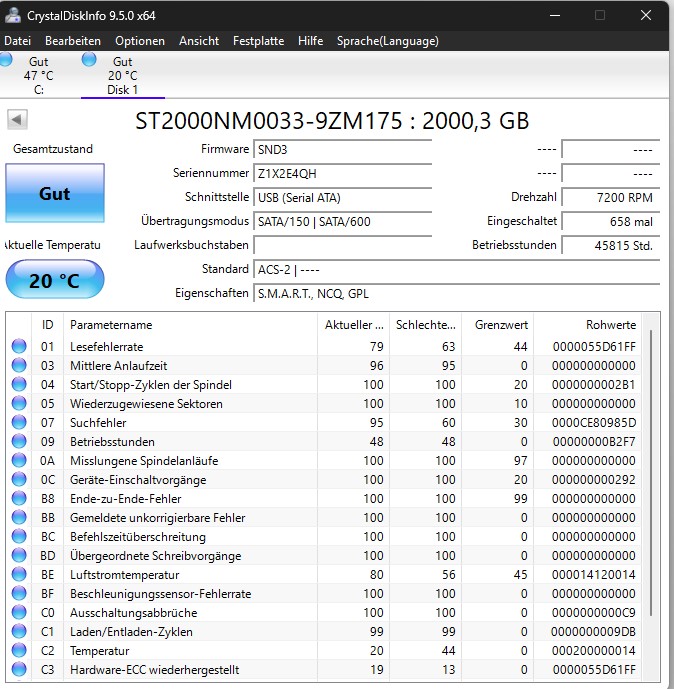Click the Firmware field SND3
674x689 pixels.
(342, 150)
